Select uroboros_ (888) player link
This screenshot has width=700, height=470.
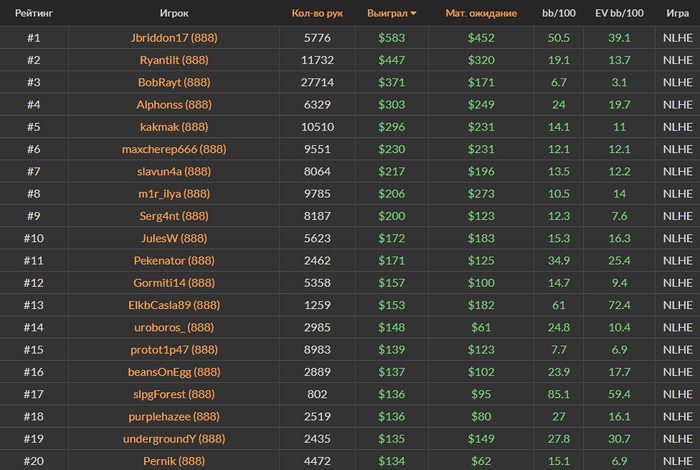pos(174,327)
